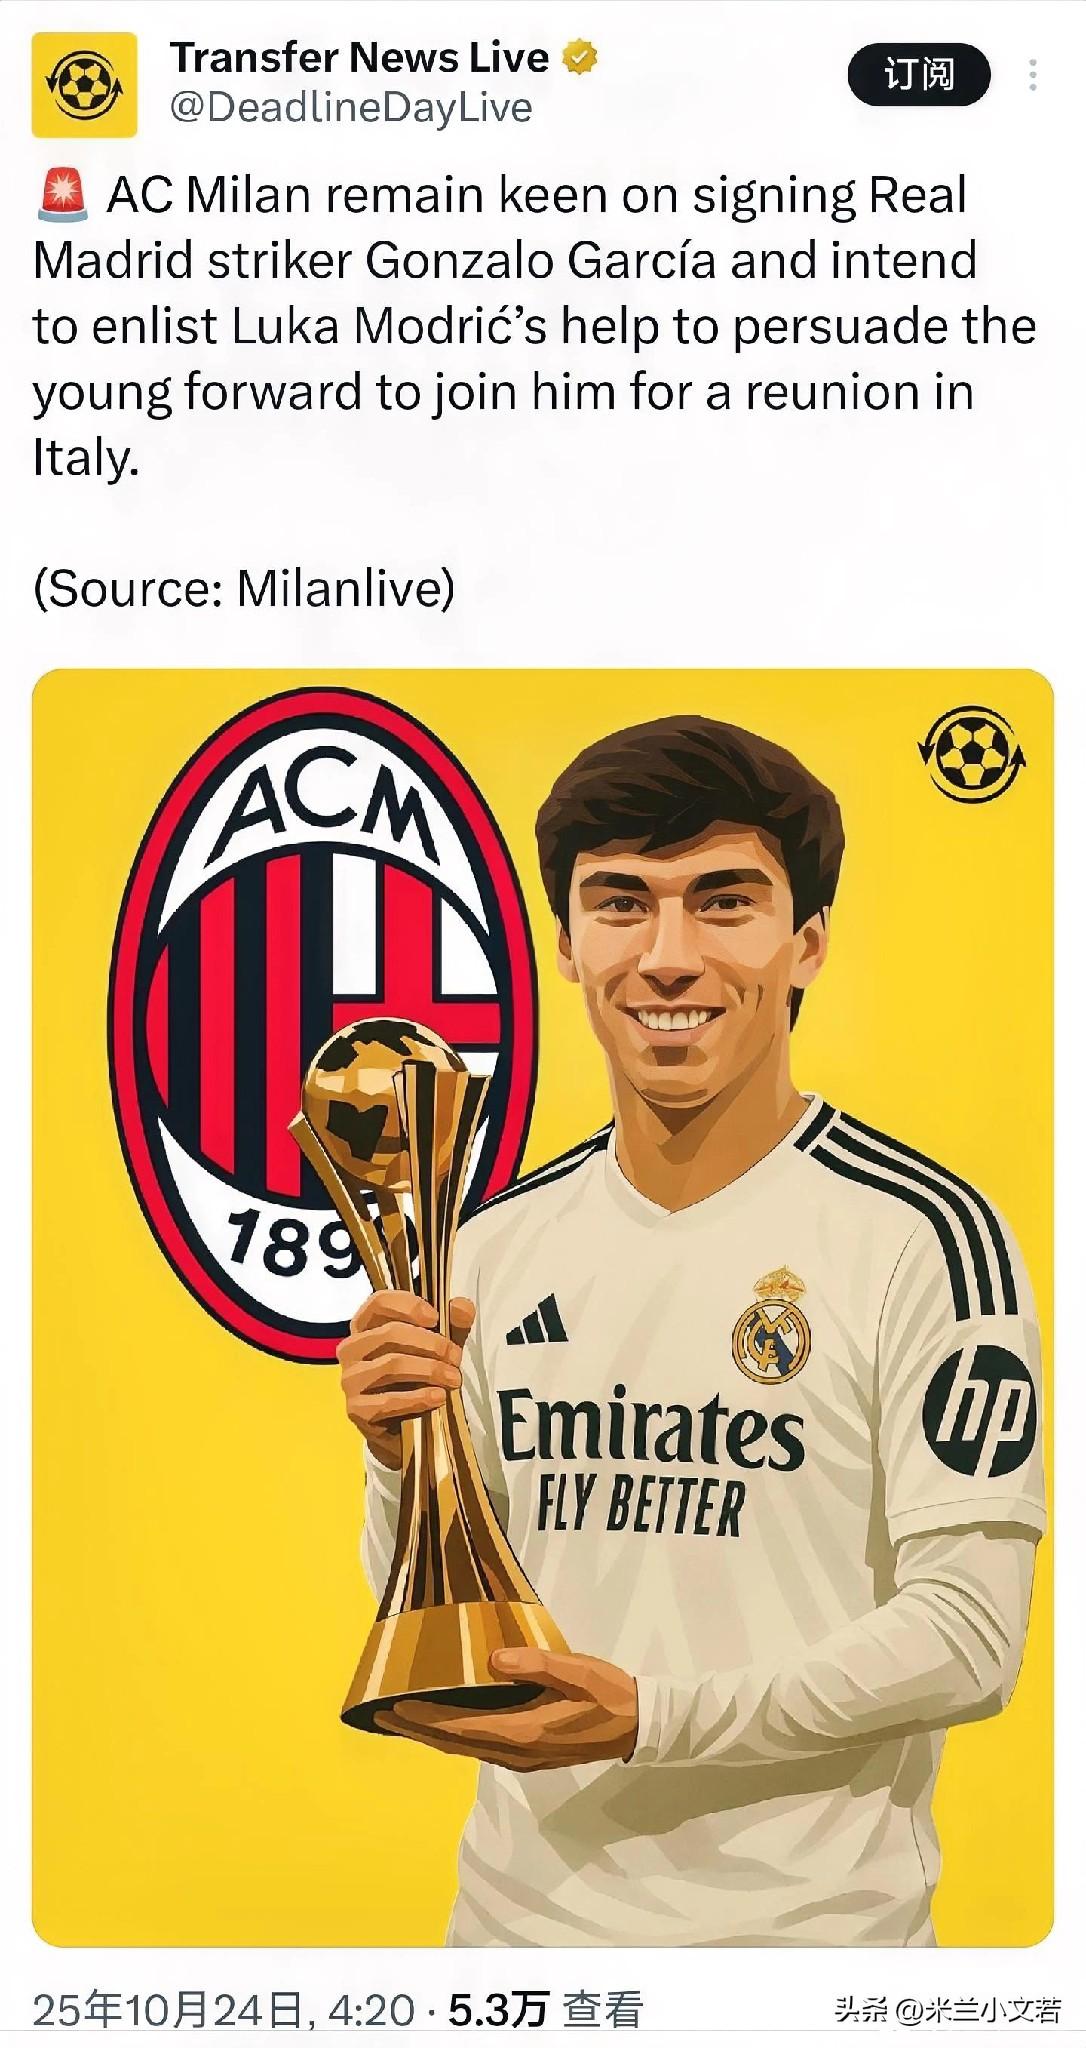Open the @DeadlineDayLive handle

pyautogui.click(x=351, y=107)
